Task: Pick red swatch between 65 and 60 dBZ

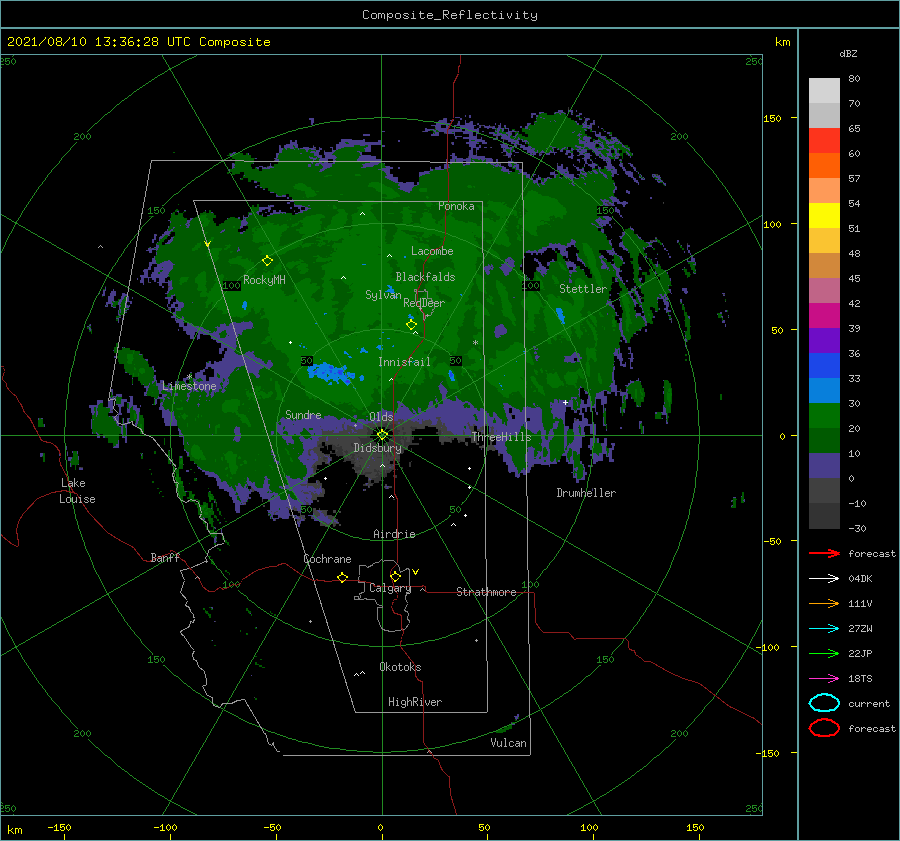Action: coord(824,141)
